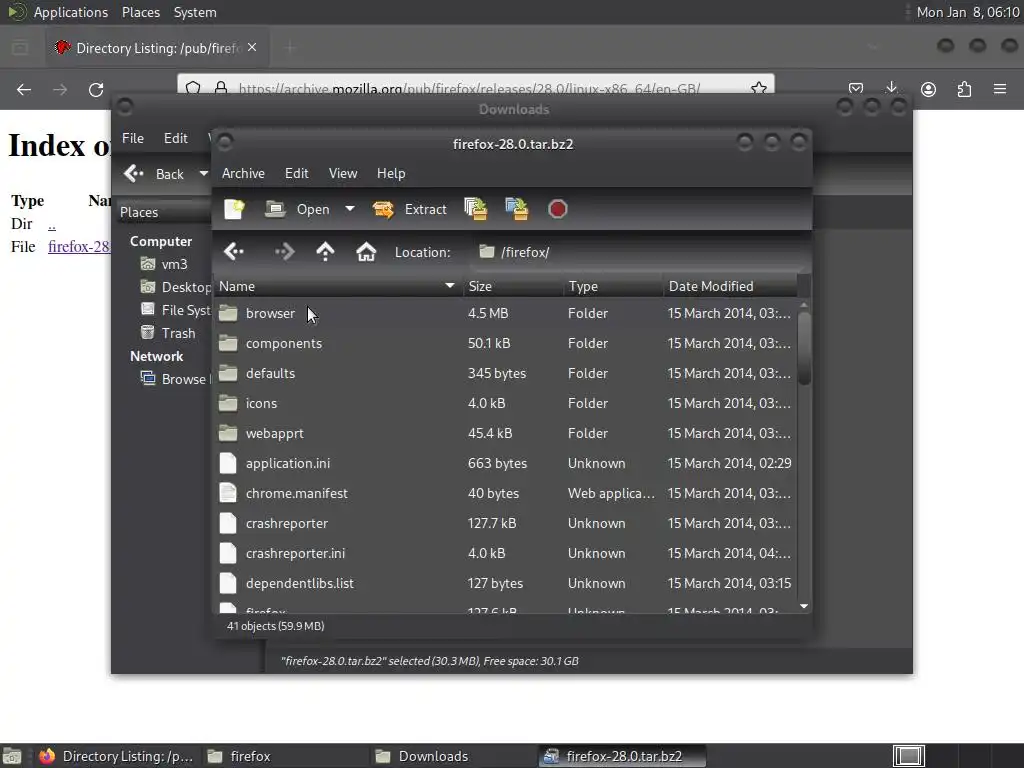The width and height of the screenshot is (1024, 768).
Task: Open Desktop in Downloads sidebar
Action: point(175,287)
